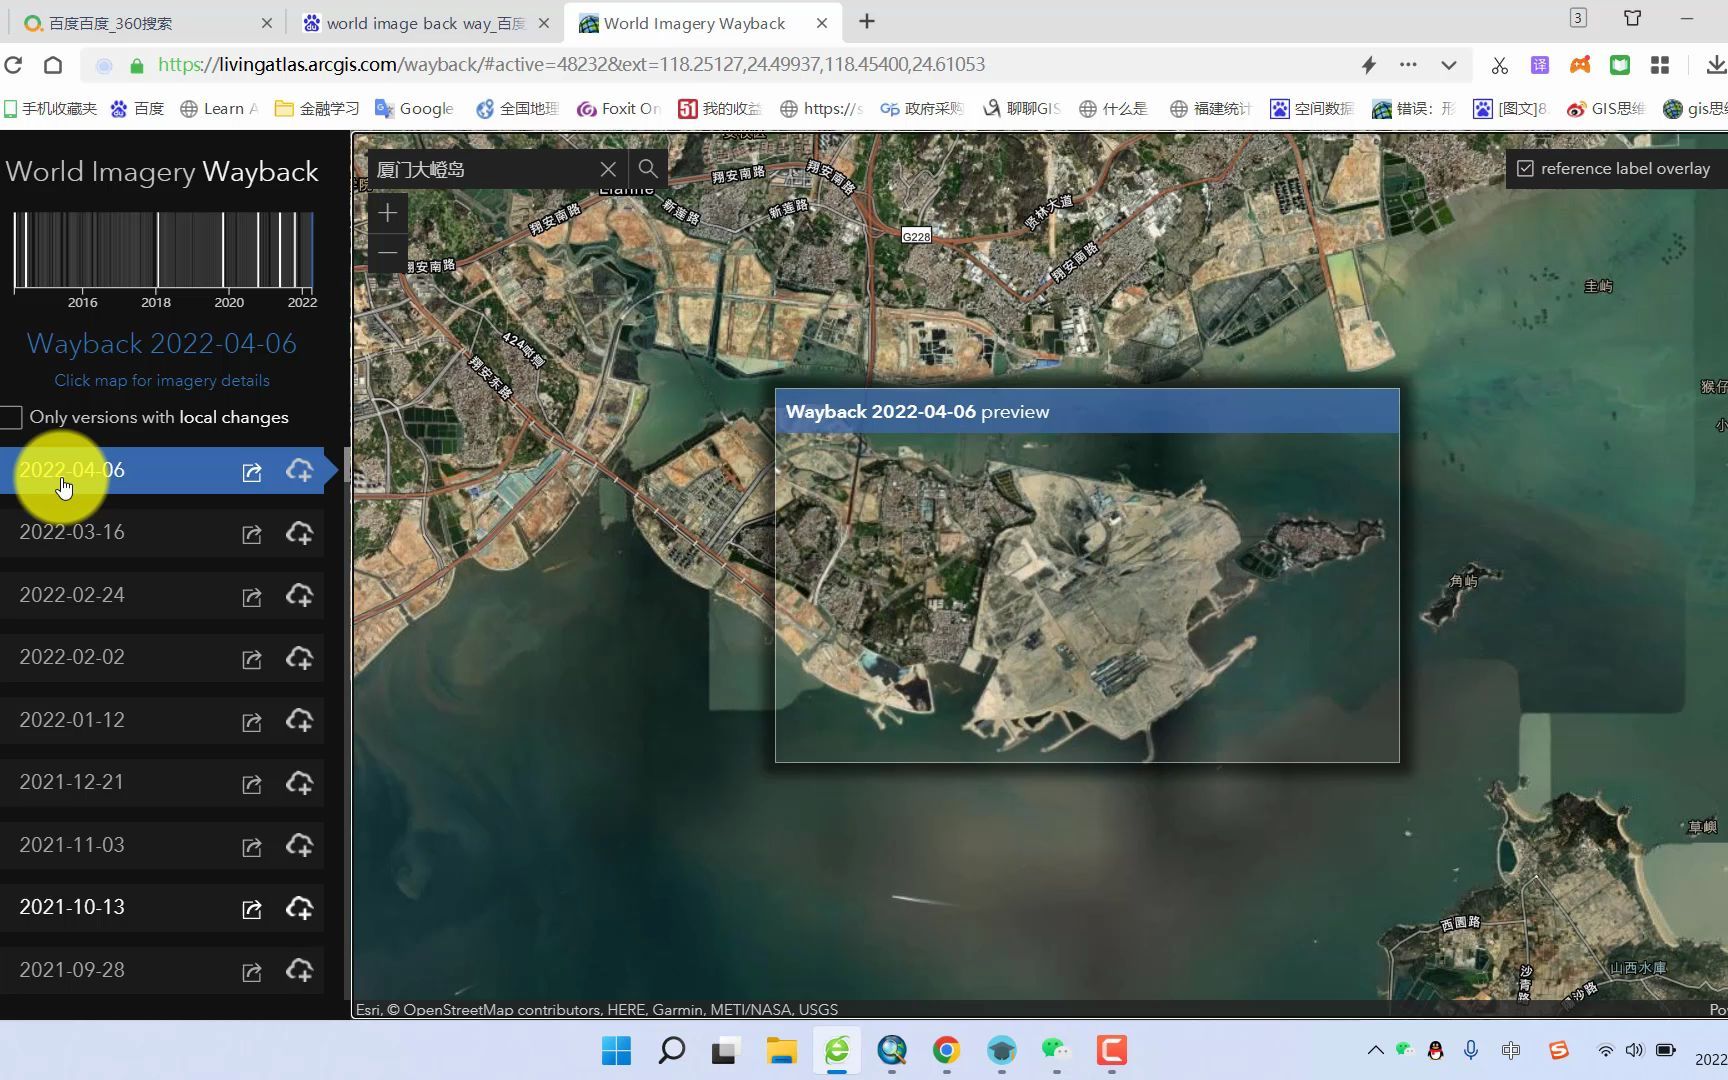
Task: Open web map icon for 2022-04-06
Action: [252, 472]
